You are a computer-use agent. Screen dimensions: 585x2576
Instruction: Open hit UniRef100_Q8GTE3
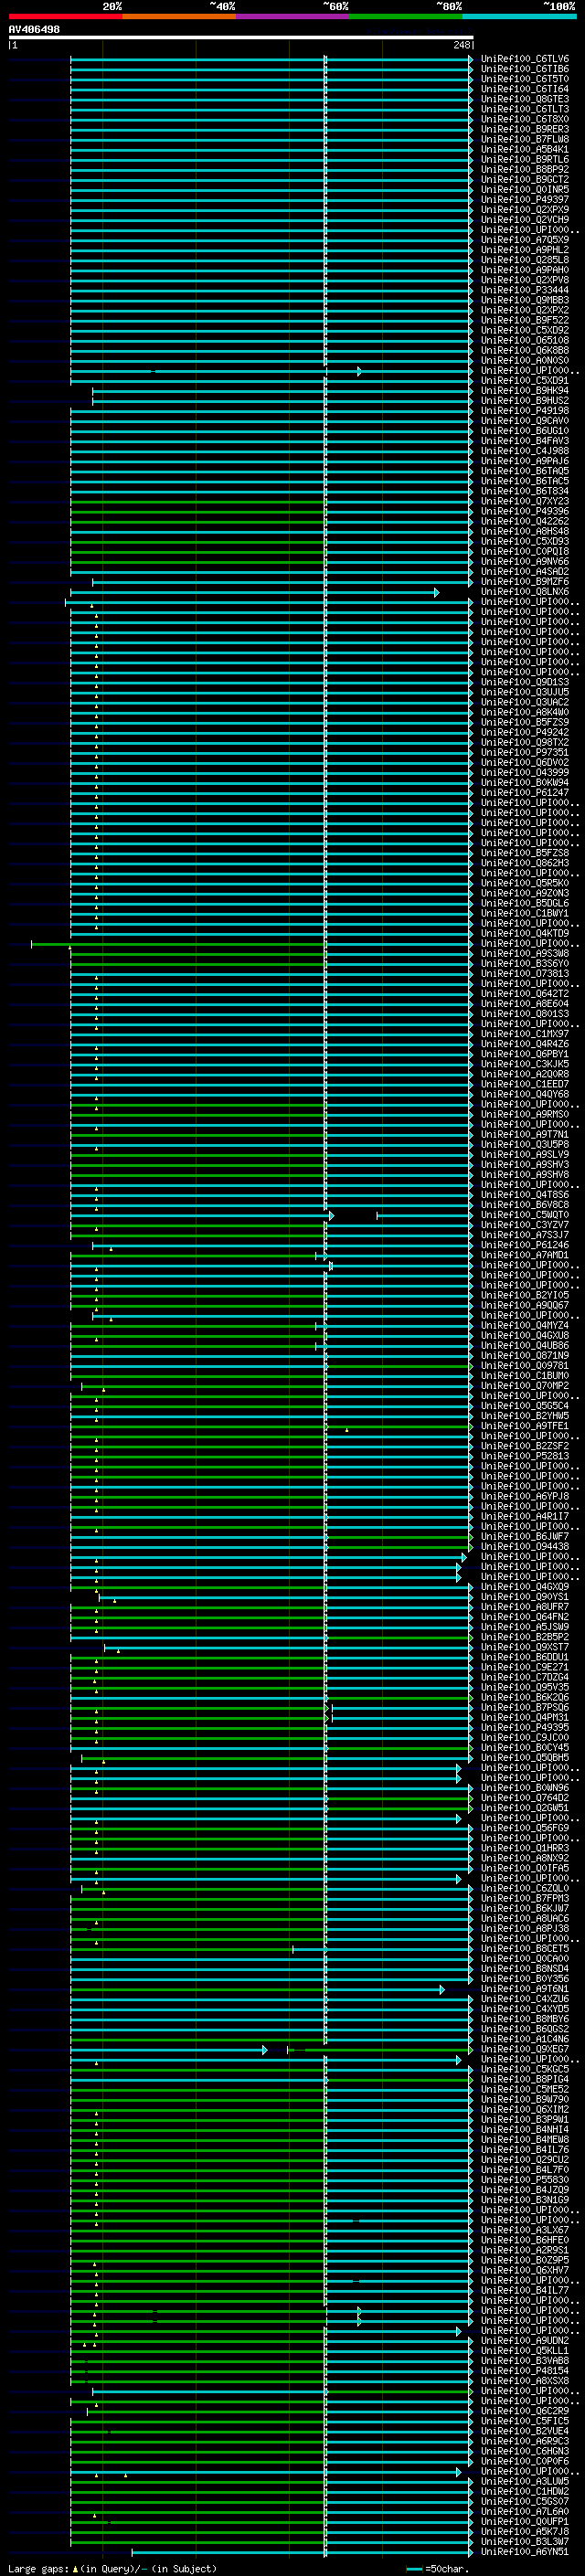[x=525, y=99]
